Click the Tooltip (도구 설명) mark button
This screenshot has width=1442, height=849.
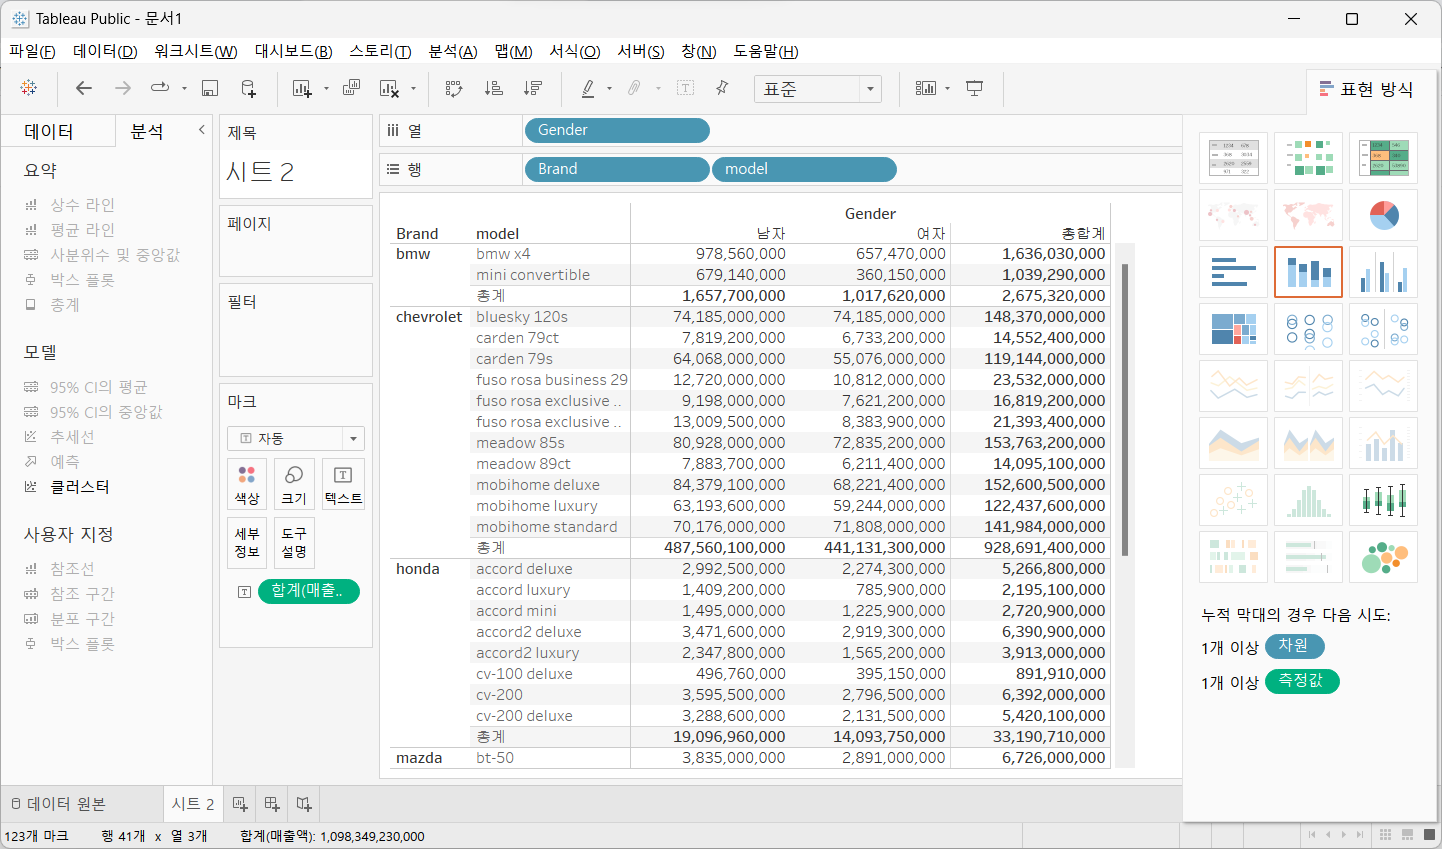coord(294,542)
